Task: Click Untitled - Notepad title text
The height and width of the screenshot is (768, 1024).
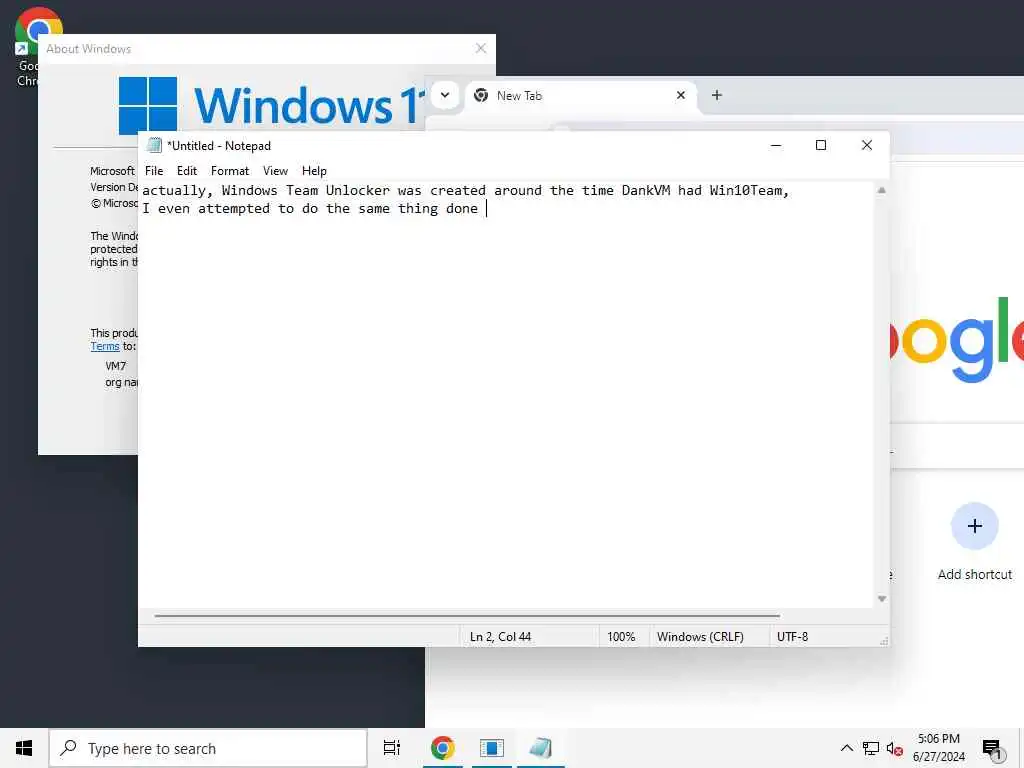Action: (x=219, y=146)
